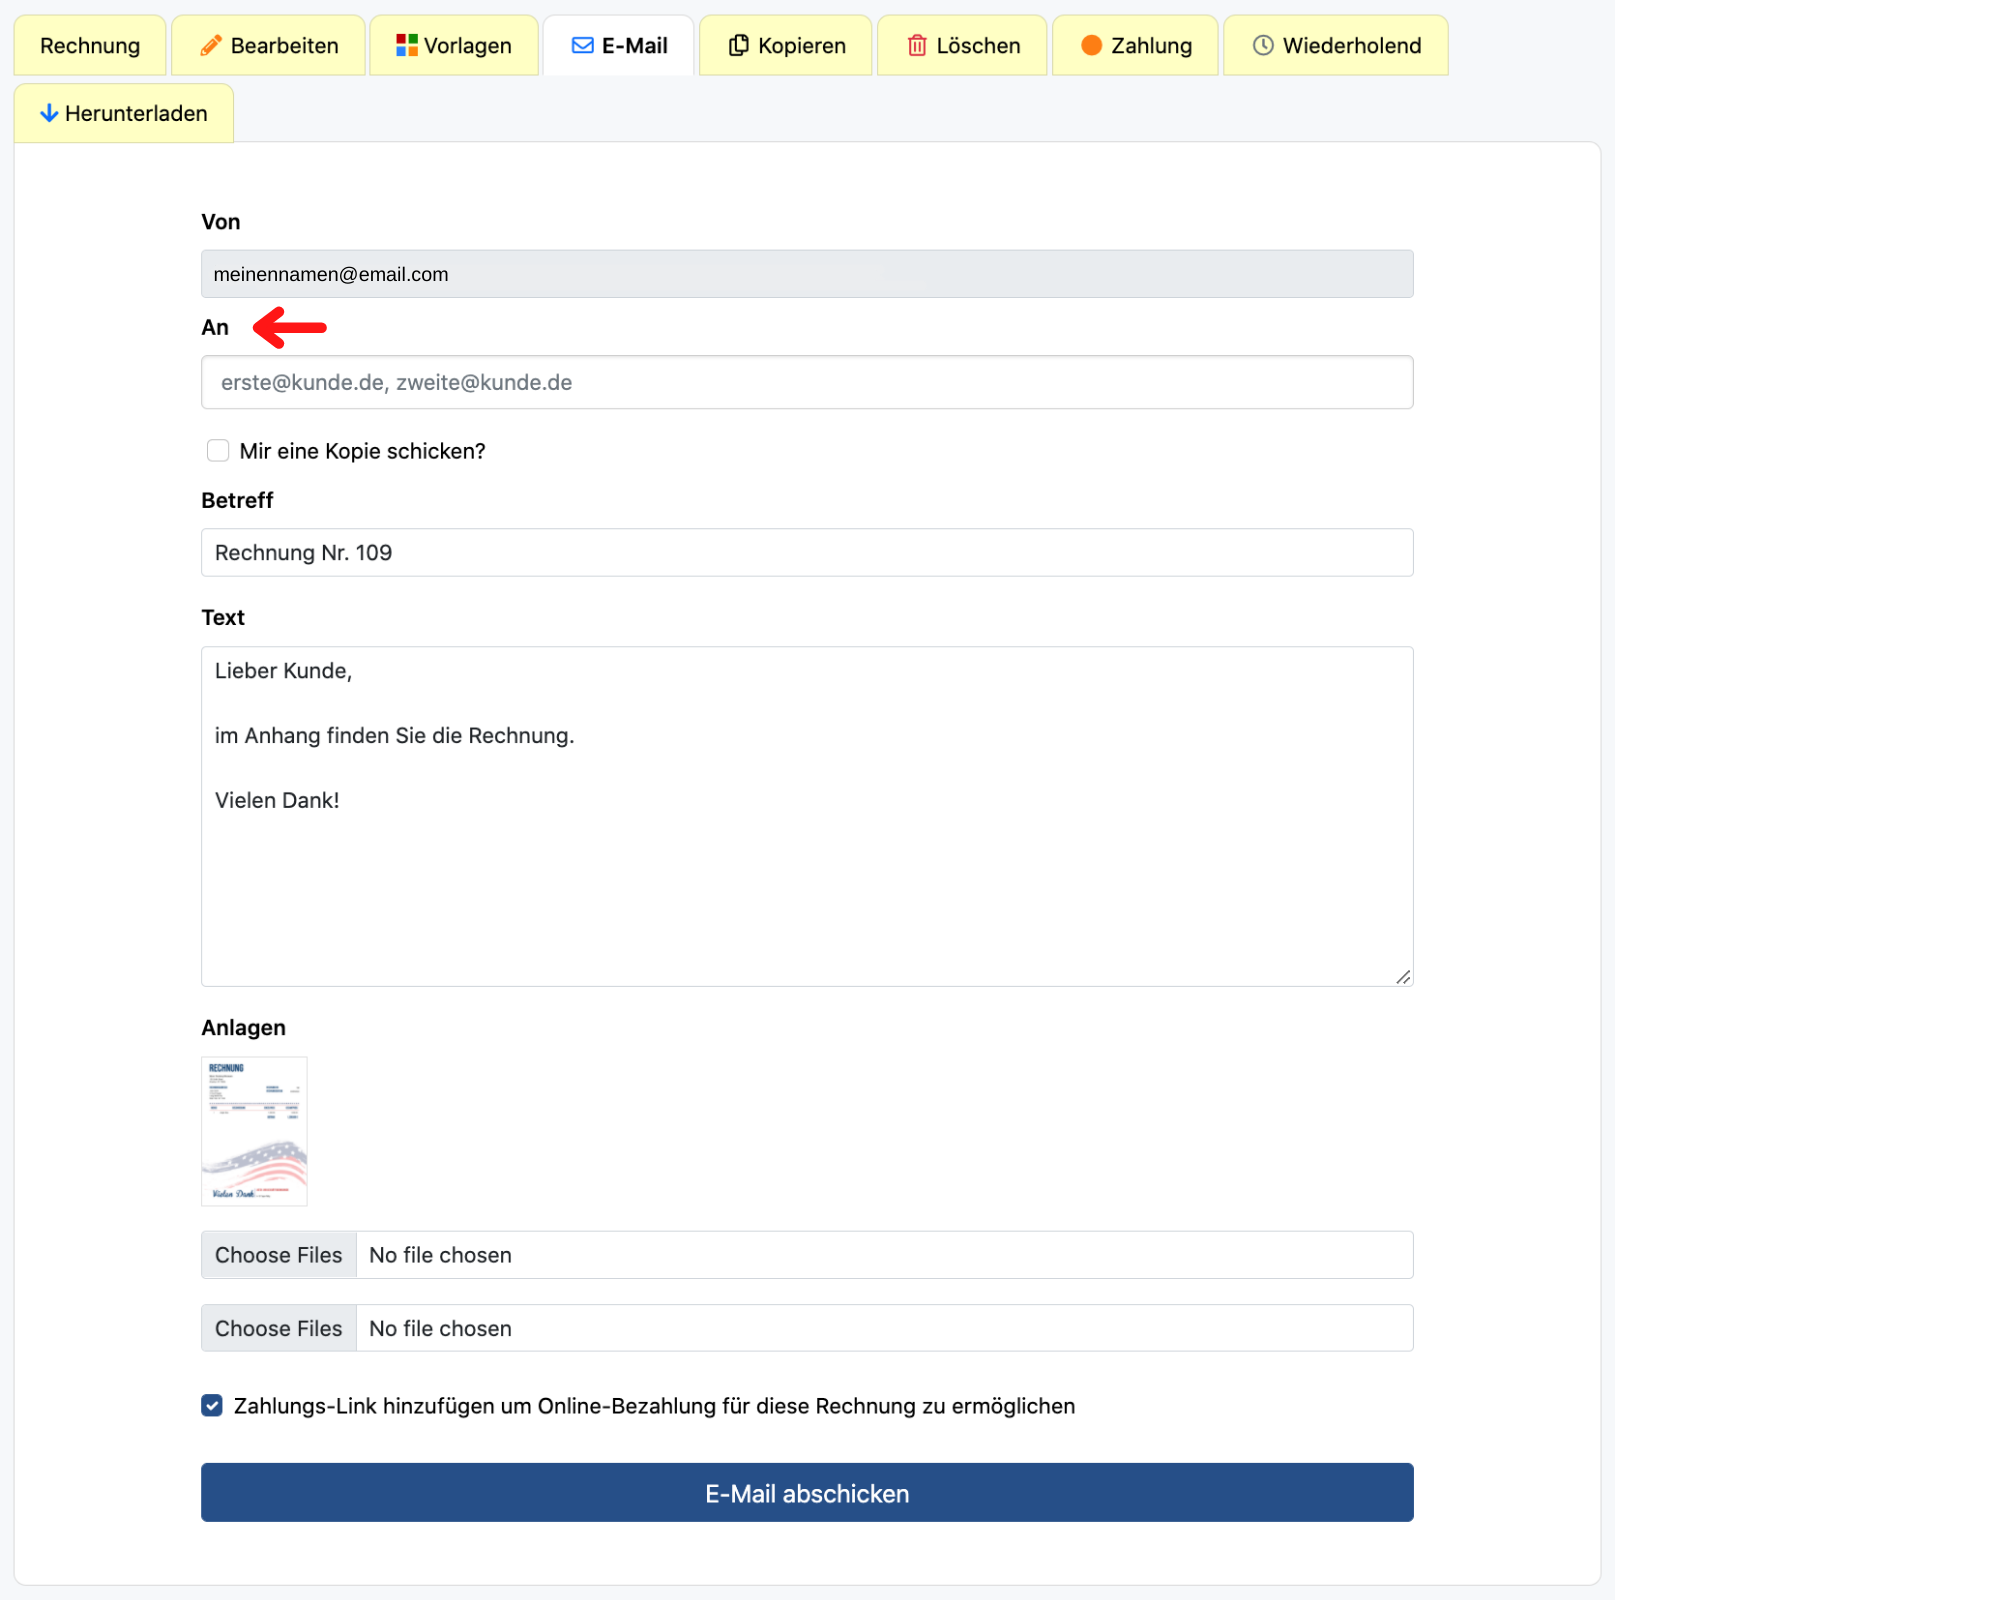Open the Vorlagen tab
Viewport: 2000px width, 1600px height.
tap(454, 45)
